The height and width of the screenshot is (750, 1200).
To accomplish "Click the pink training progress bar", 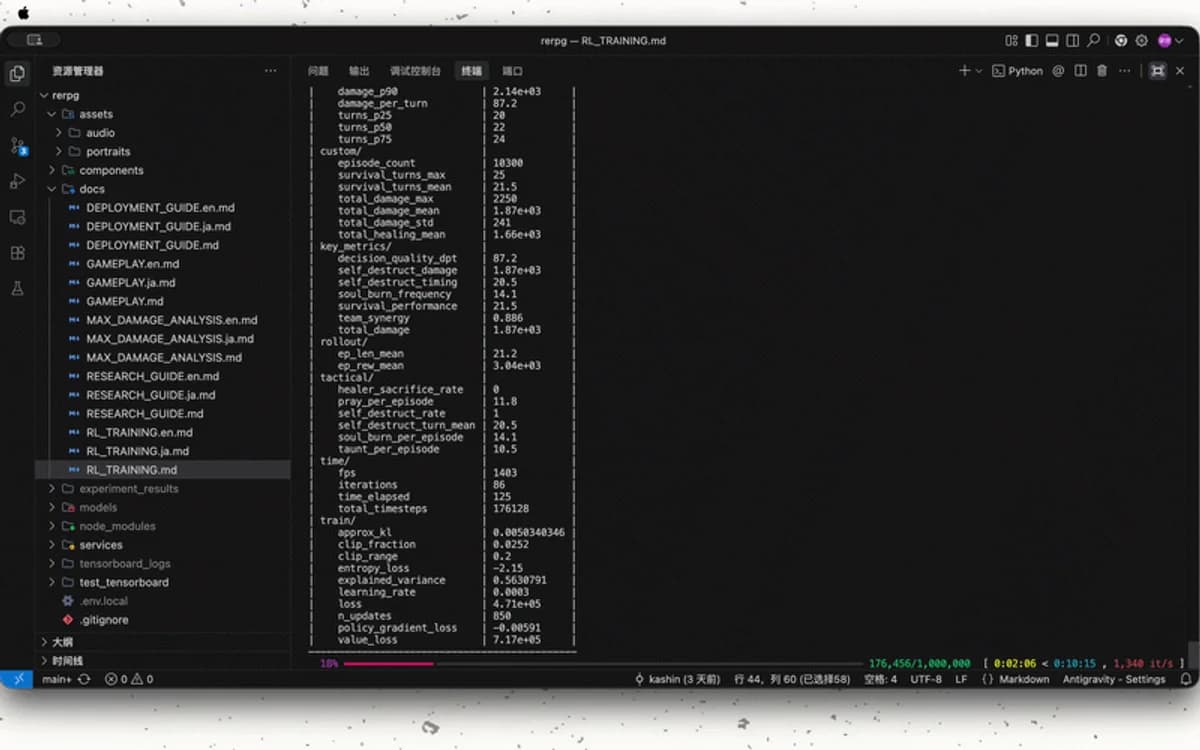I will (388, 663).
